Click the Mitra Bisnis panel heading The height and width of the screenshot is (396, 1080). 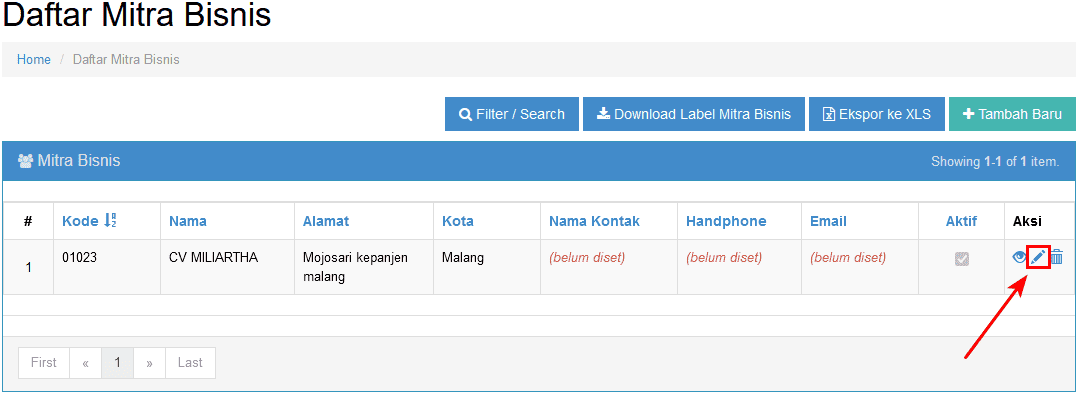tap(69, 161)
